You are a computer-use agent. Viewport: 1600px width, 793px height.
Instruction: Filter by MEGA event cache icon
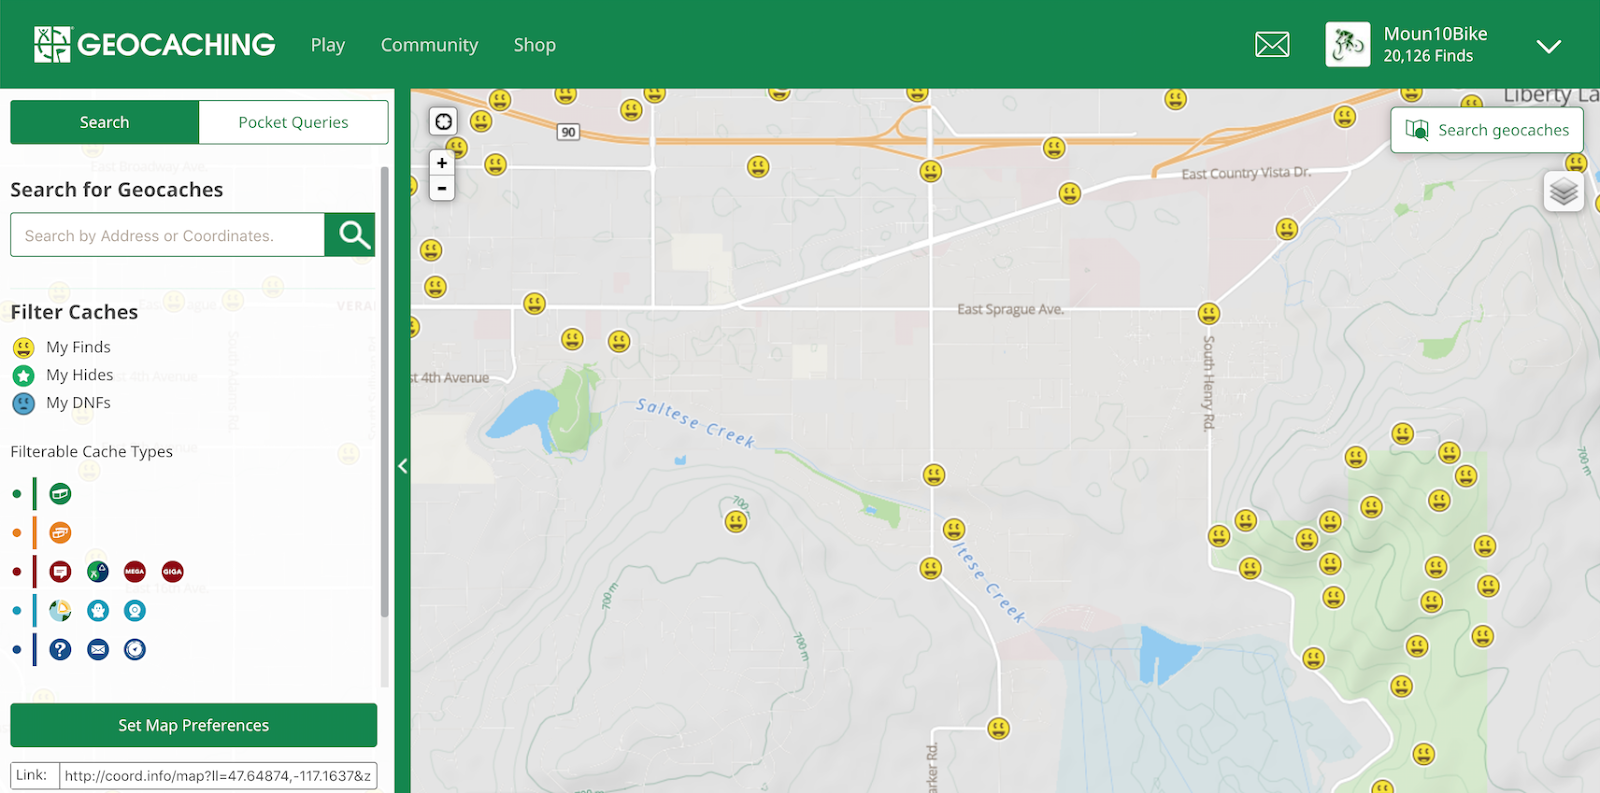[135, 572]
